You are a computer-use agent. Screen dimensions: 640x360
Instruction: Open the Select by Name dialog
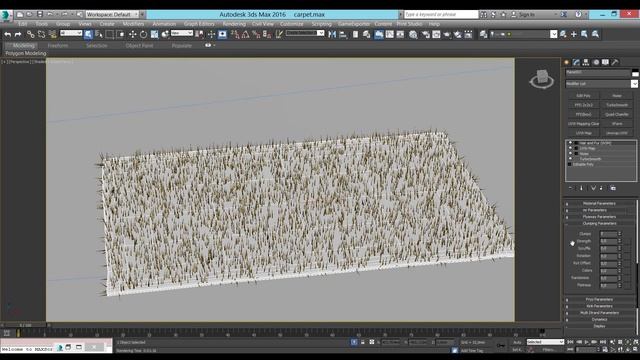[99, 35]
